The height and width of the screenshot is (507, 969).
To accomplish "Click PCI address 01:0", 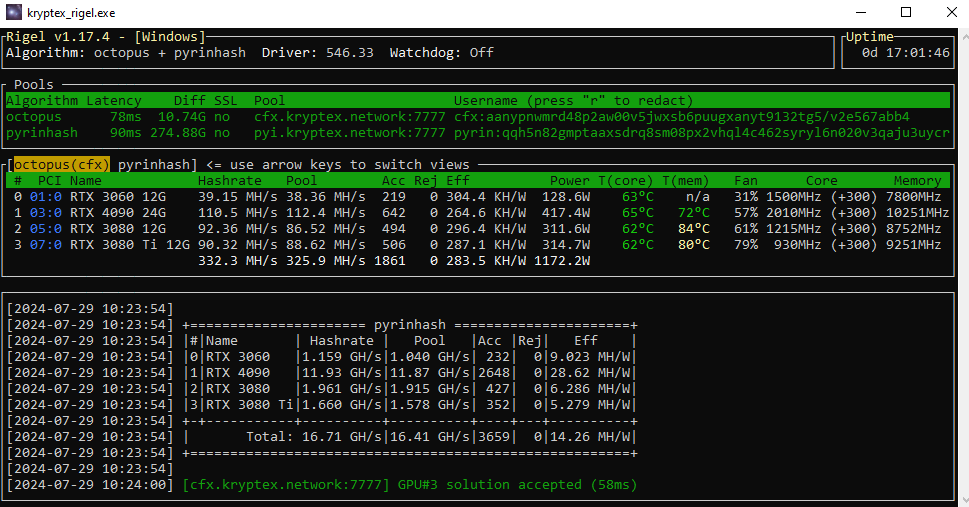I will click(x=46, y=197).
